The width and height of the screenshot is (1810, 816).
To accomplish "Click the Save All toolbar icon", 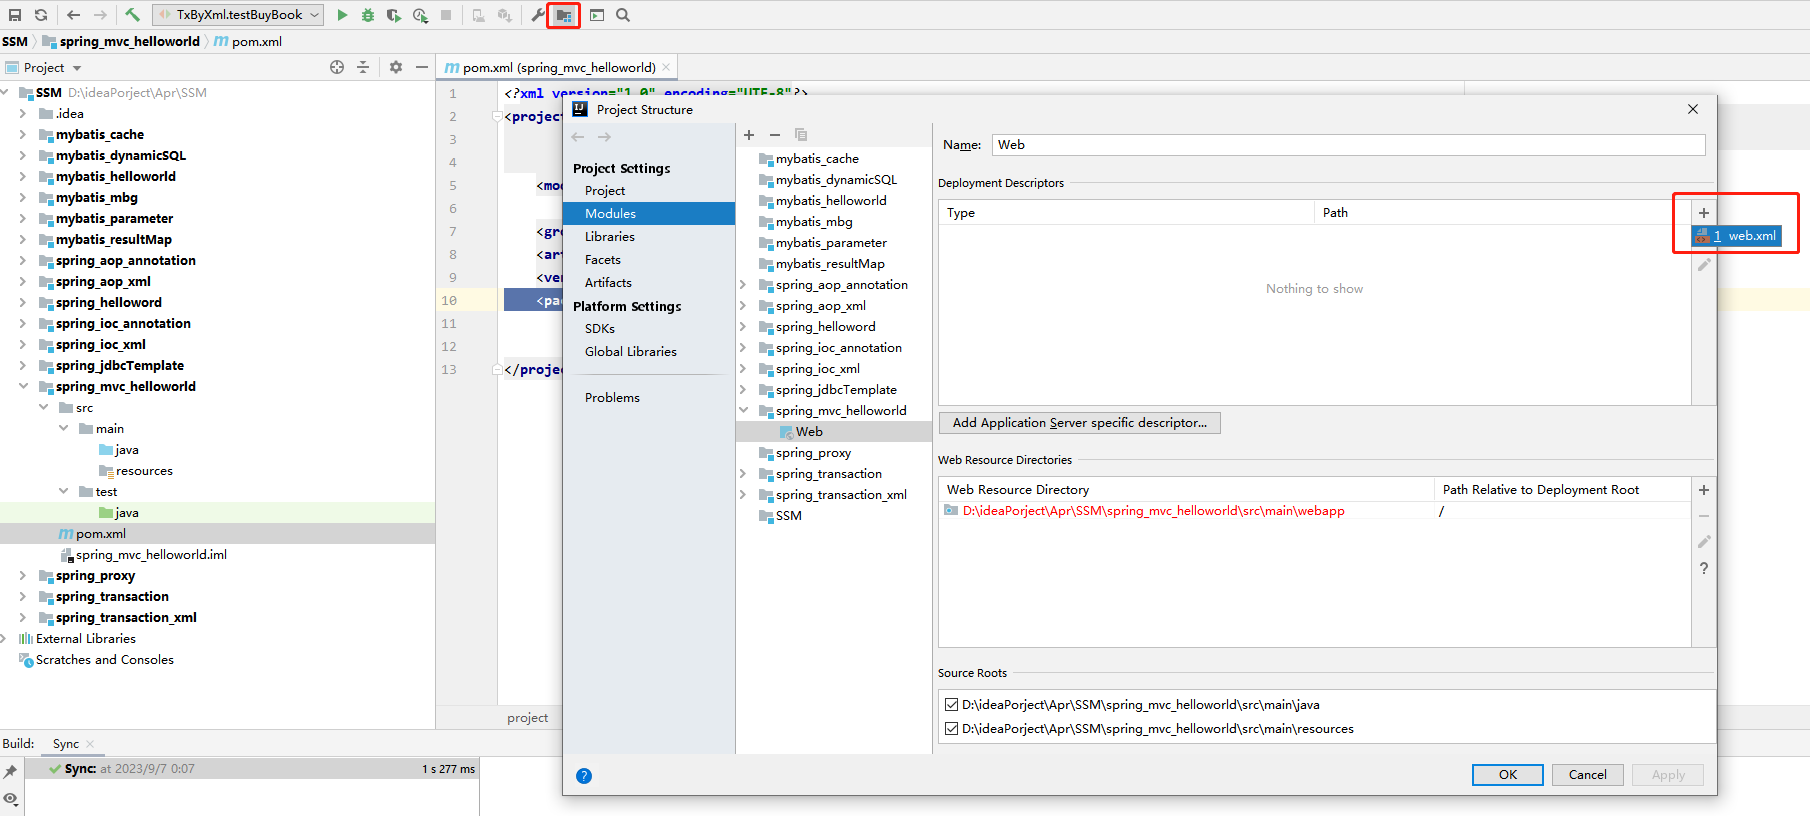I will click(15, 15).
